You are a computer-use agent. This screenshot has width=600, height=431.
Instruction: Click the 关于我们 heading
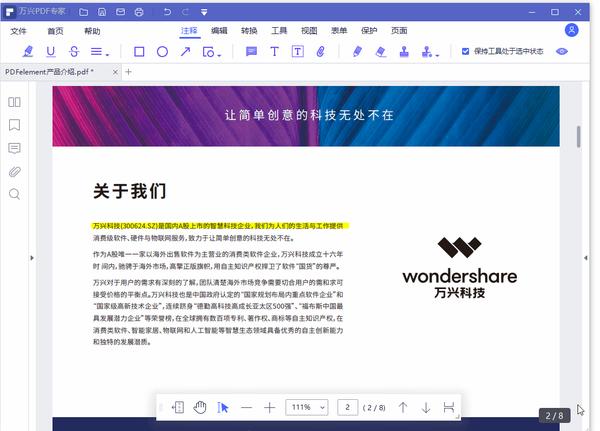coord(130,191)
